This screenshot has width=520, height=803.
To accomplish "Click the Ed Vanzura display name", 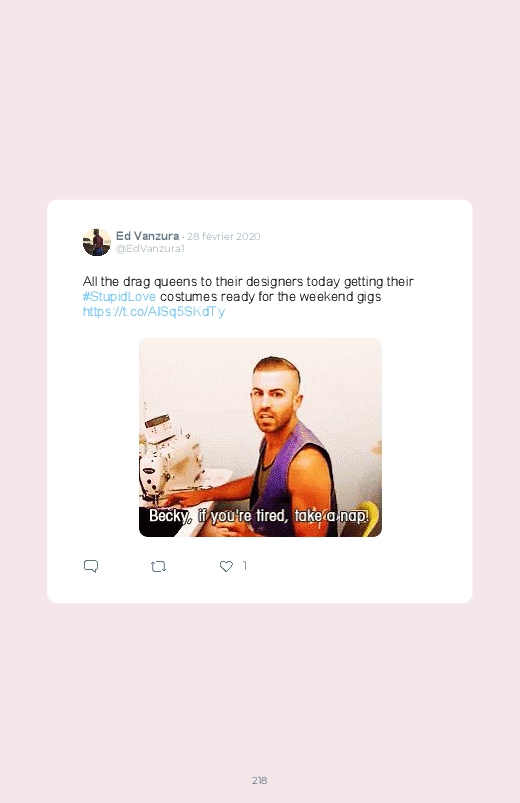I will [148, 236].
